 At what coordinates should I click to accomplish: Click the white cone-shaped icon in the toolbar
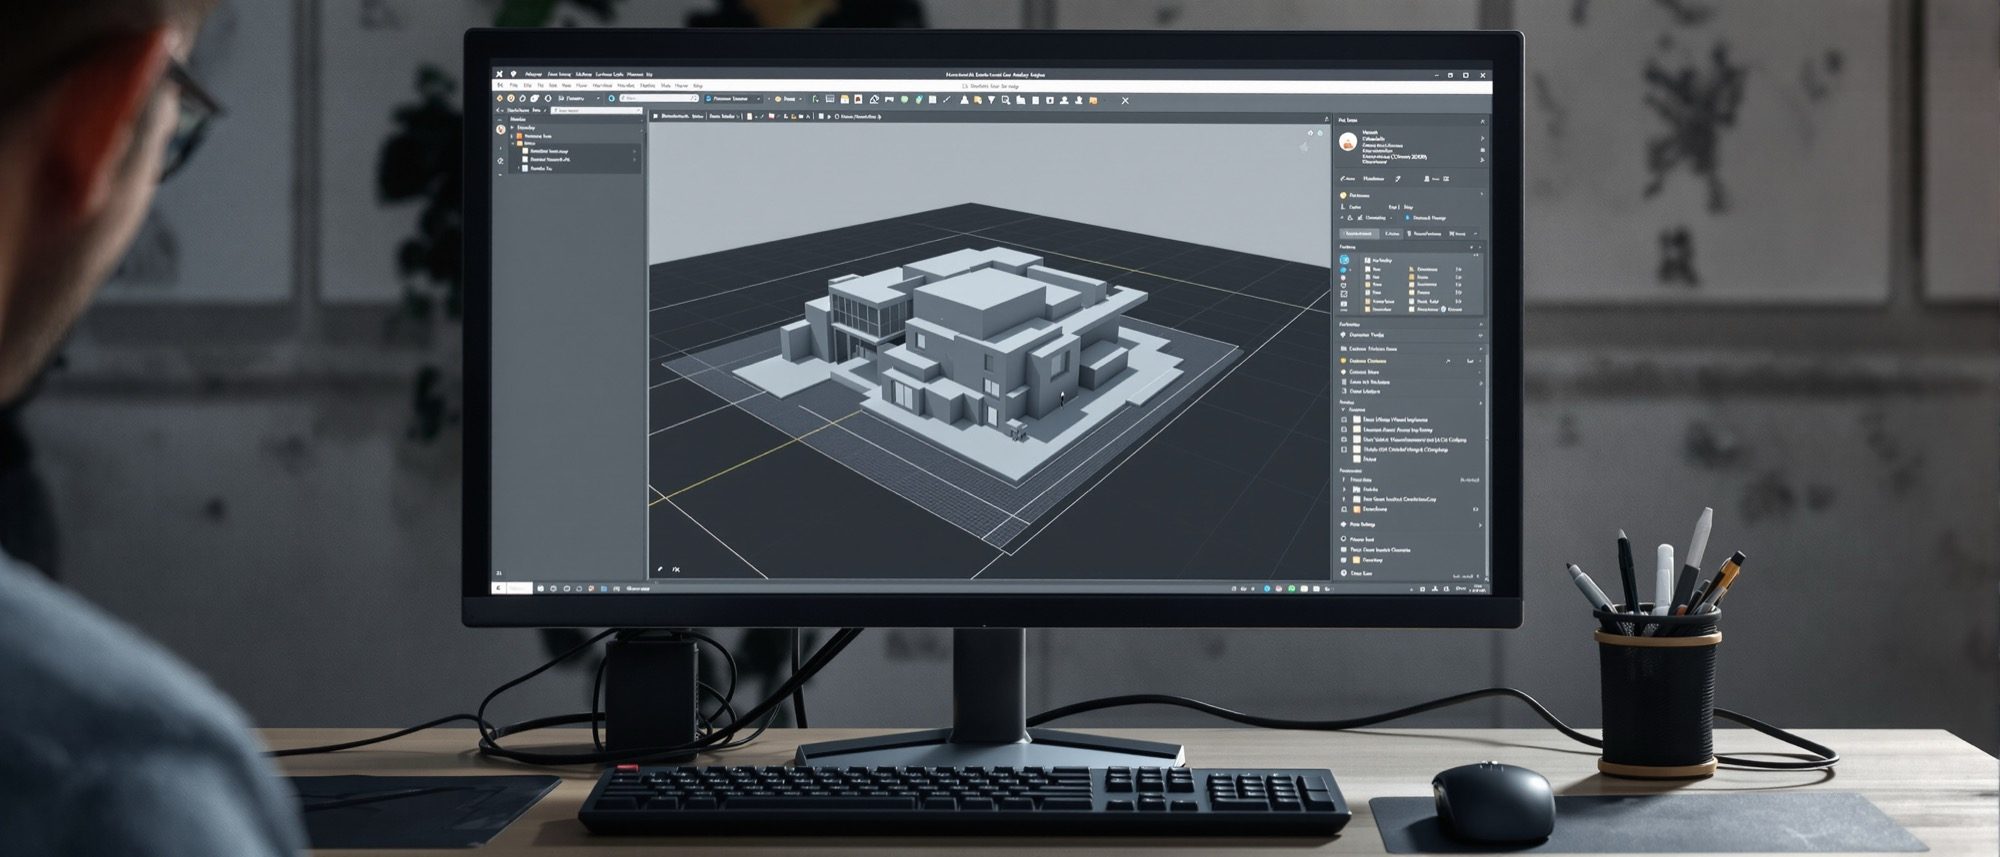[965, 100]
